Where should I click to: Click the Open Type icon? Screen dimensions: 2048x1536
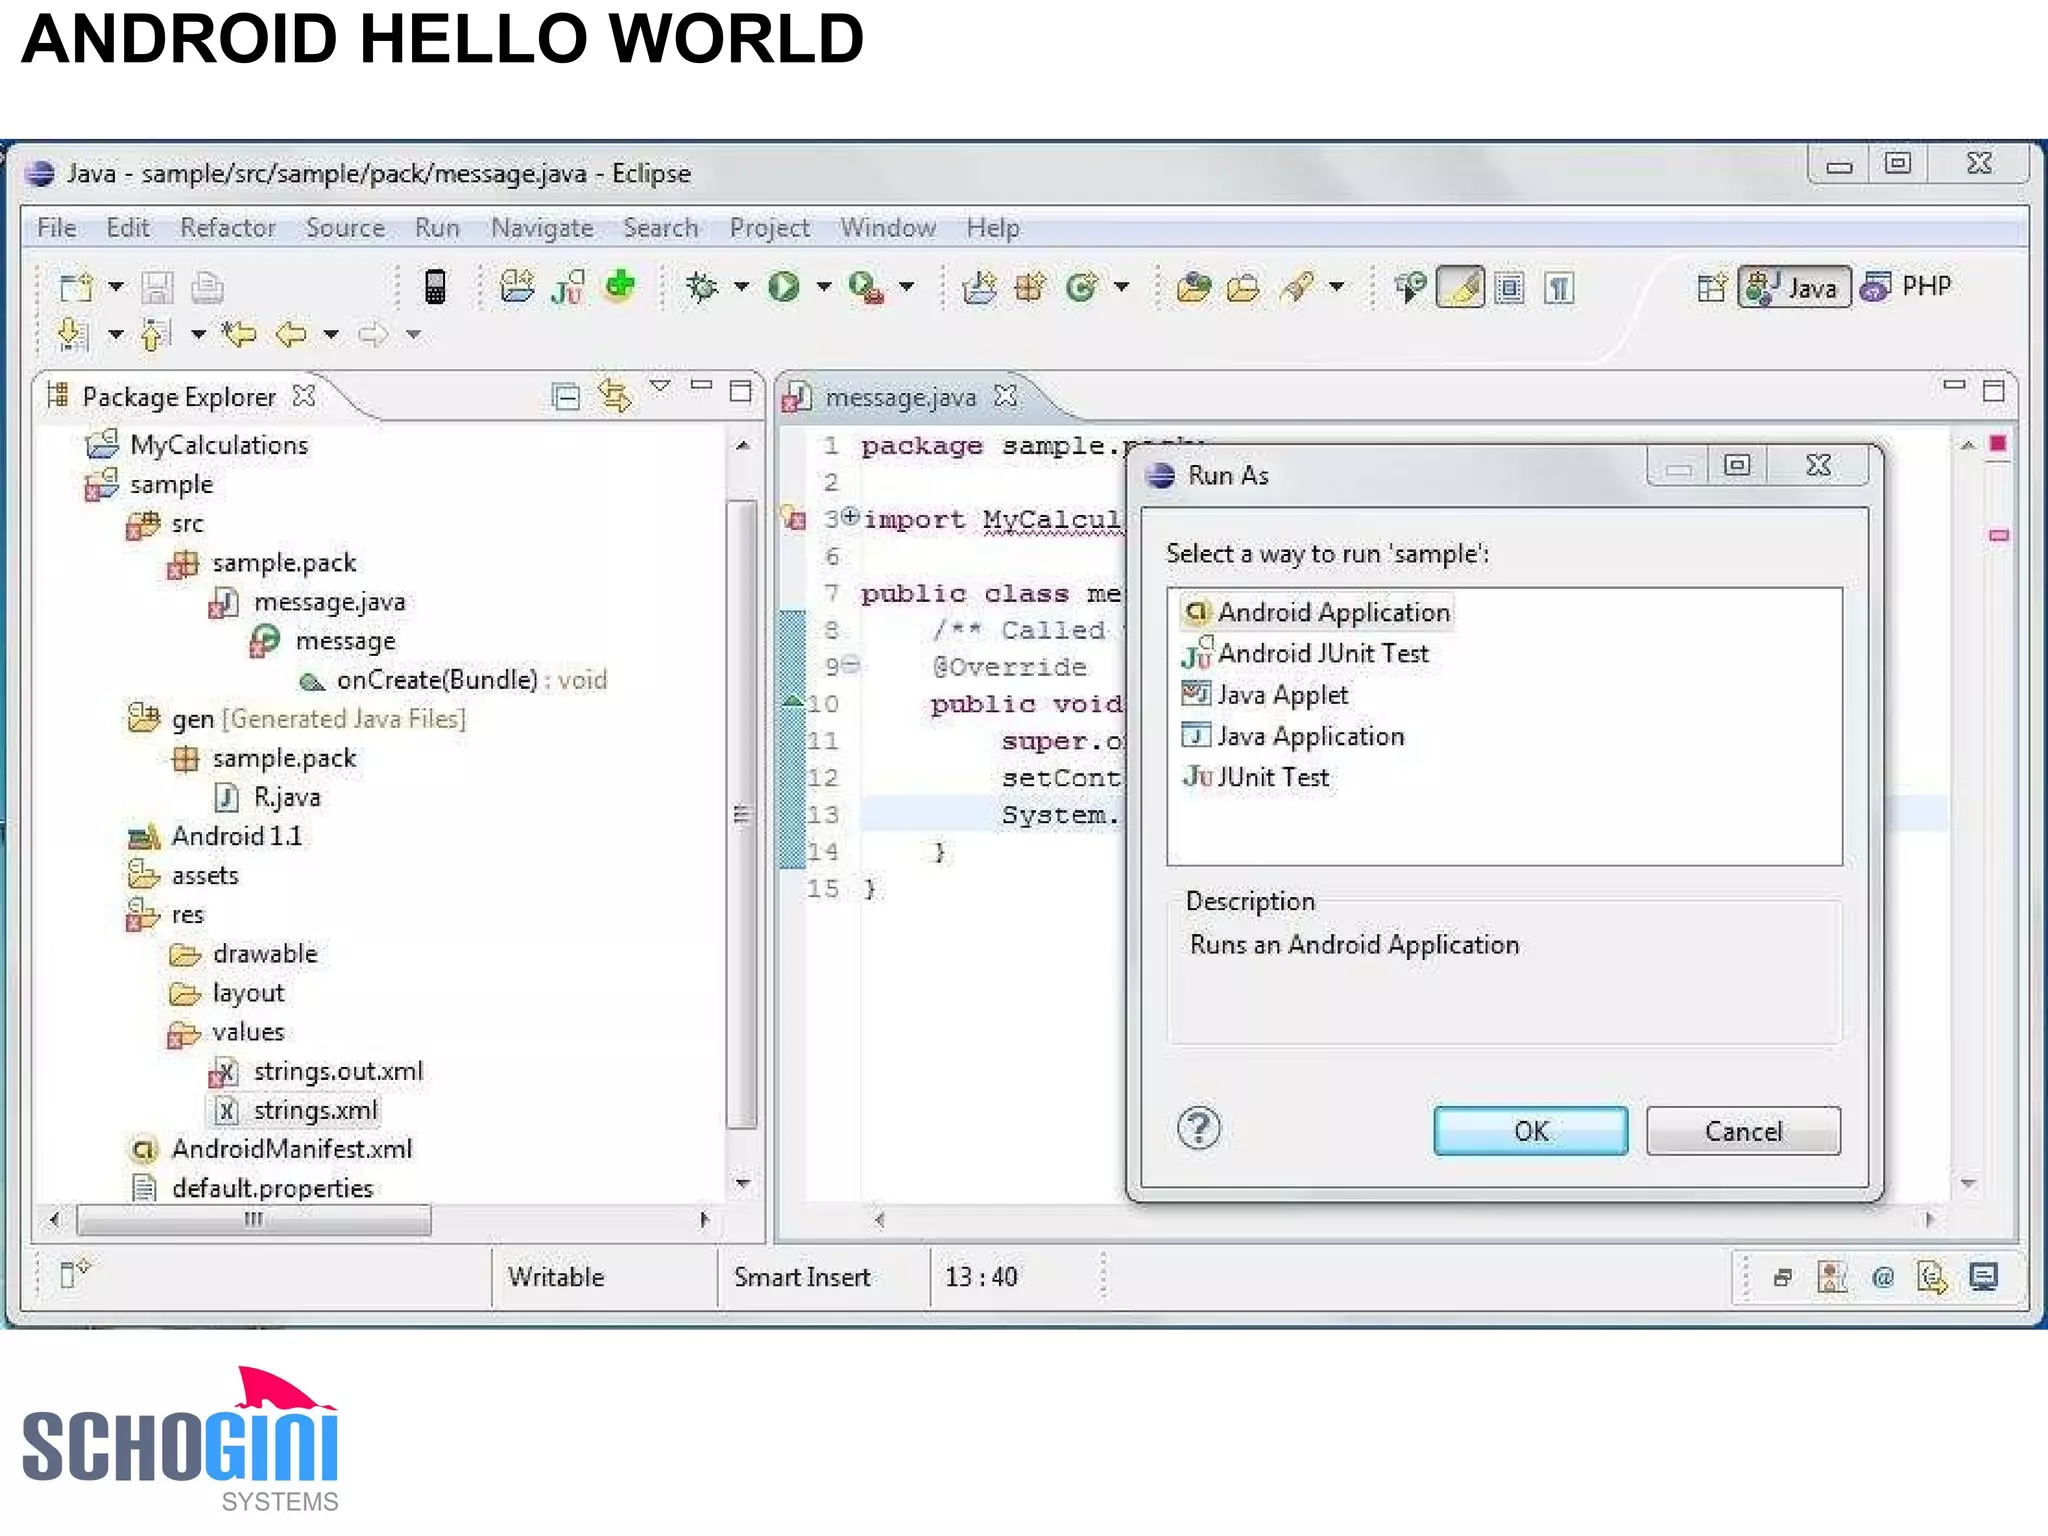1193,288
